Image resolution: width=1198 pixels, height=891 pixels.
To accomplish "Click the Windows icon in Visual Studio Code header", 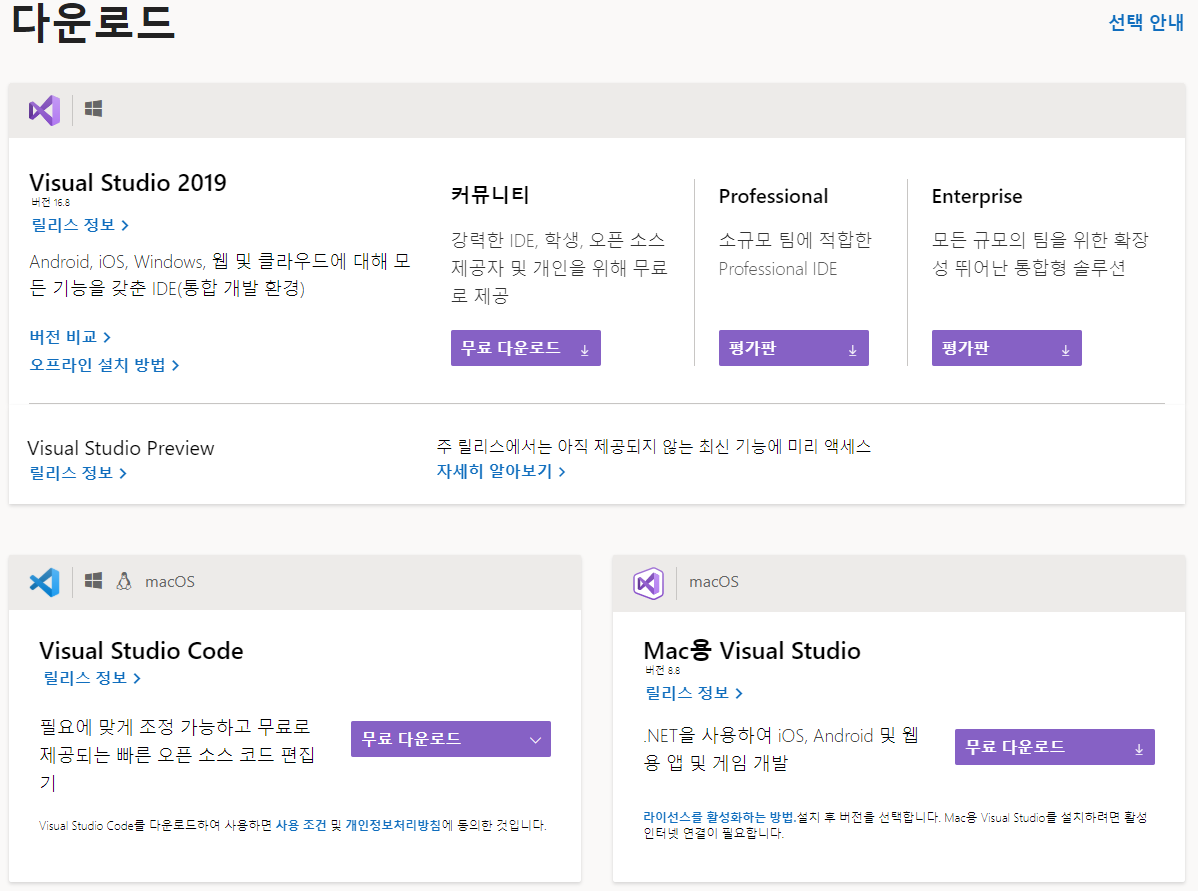I will (93, 582).
